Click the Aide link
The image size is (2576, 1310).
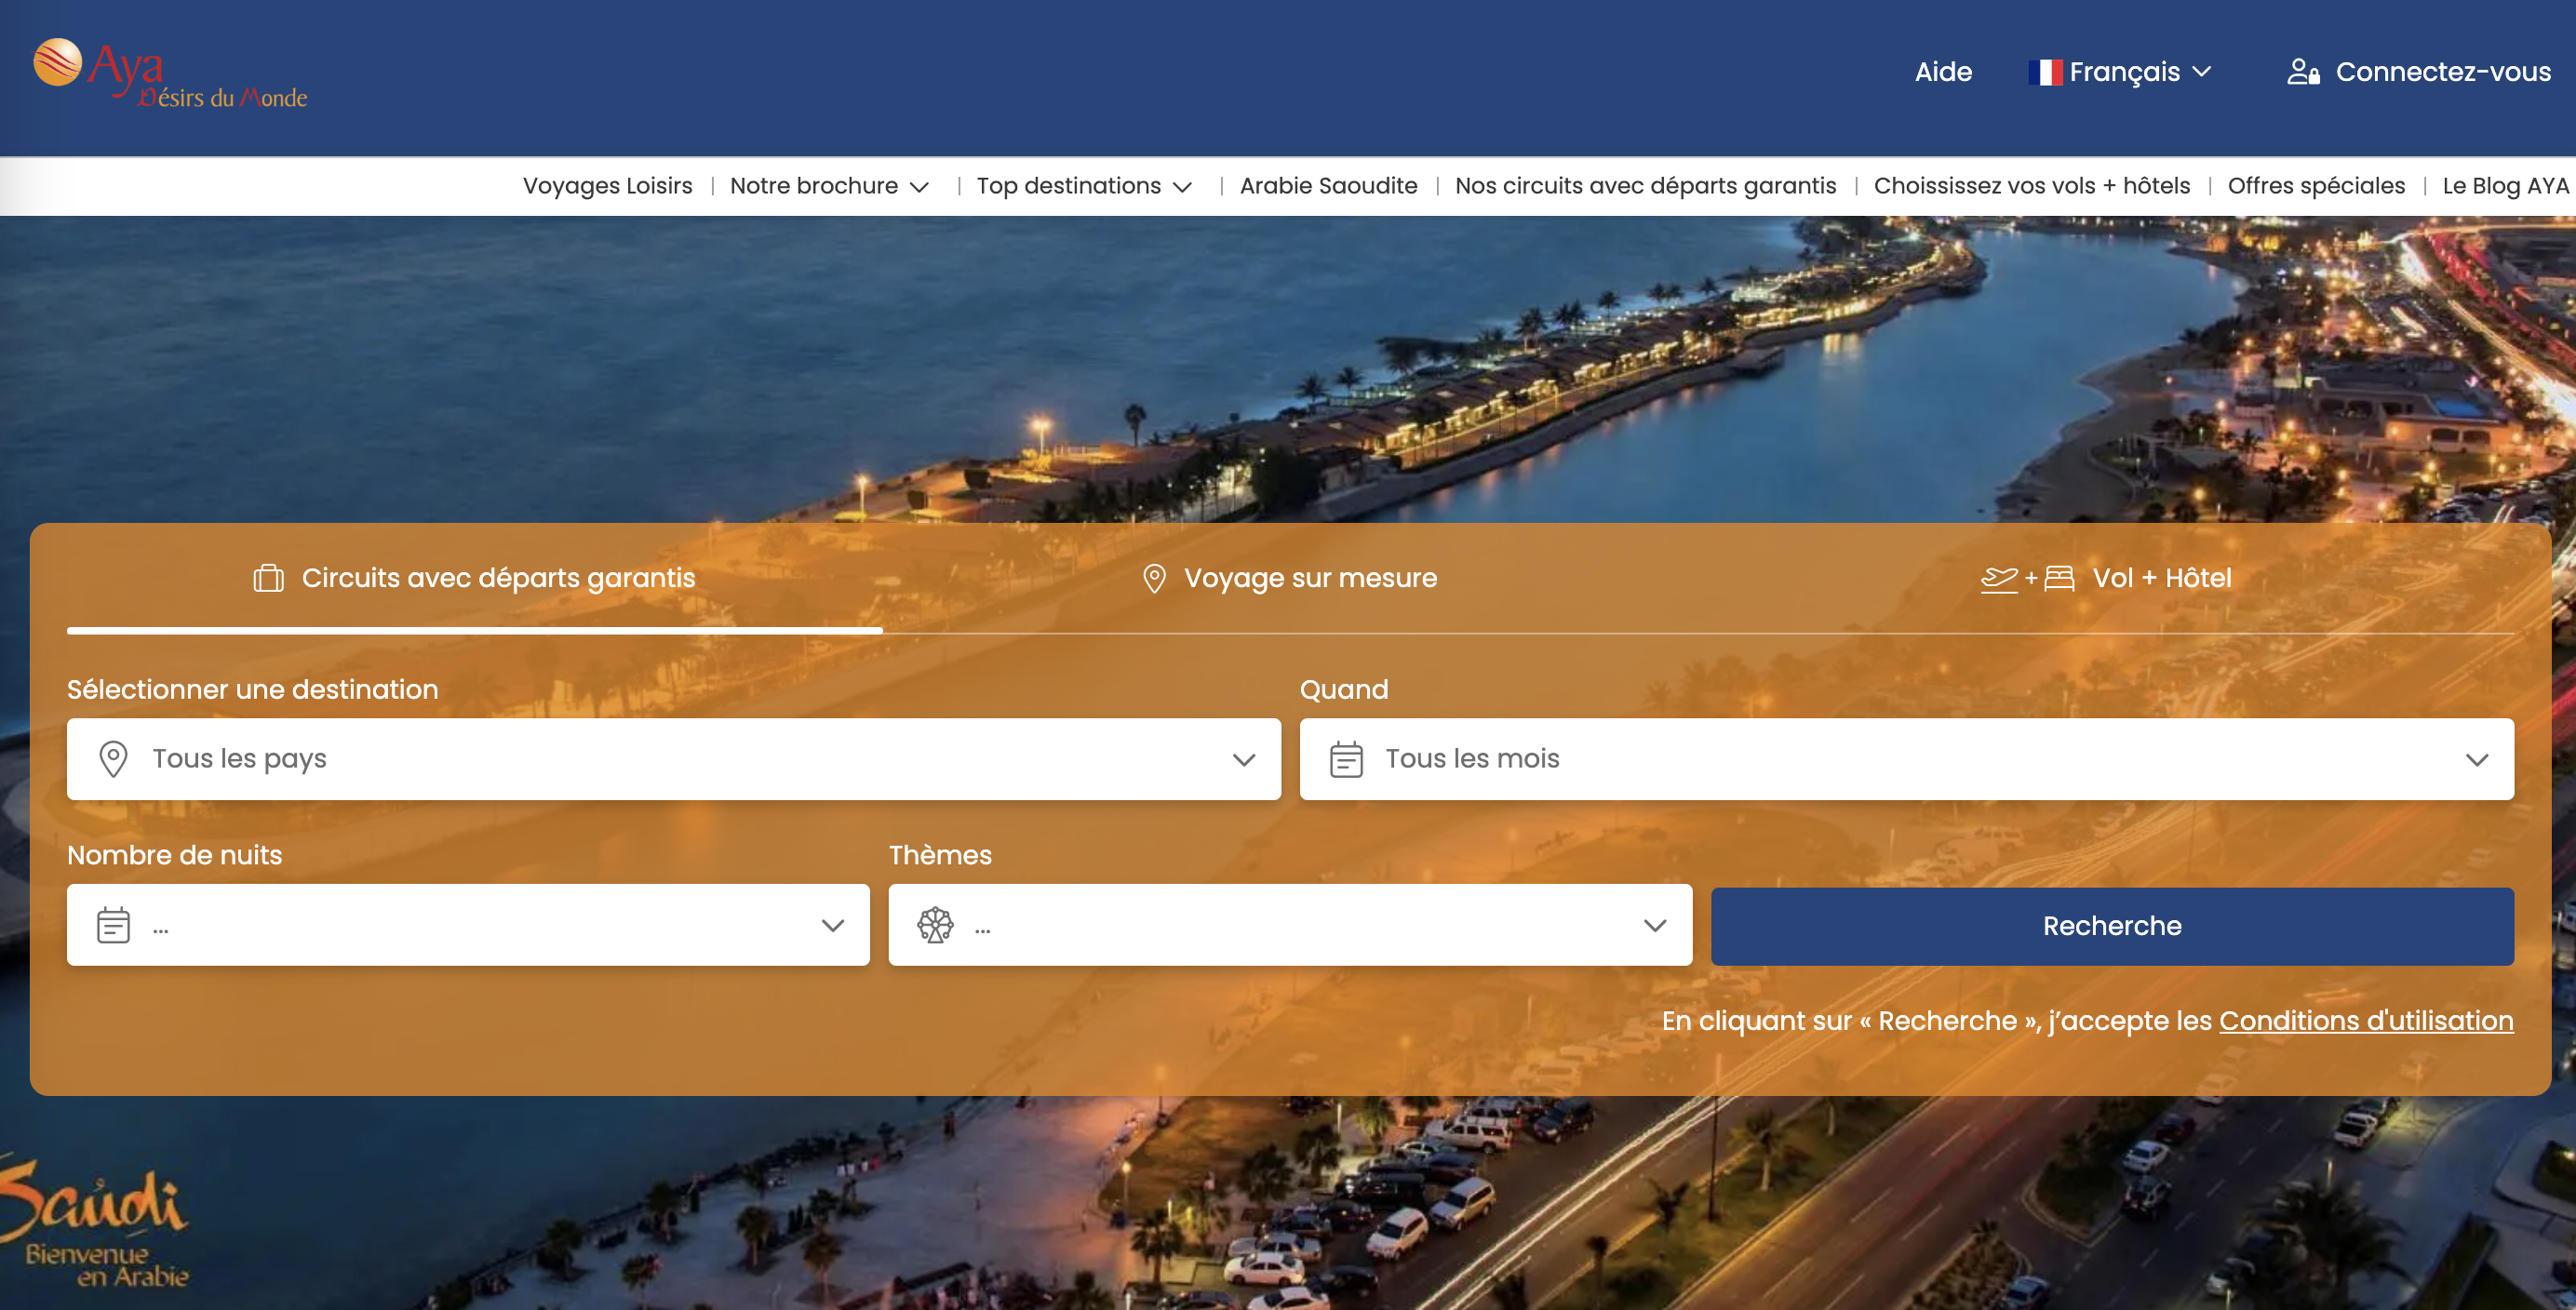tap(1943, 72)
